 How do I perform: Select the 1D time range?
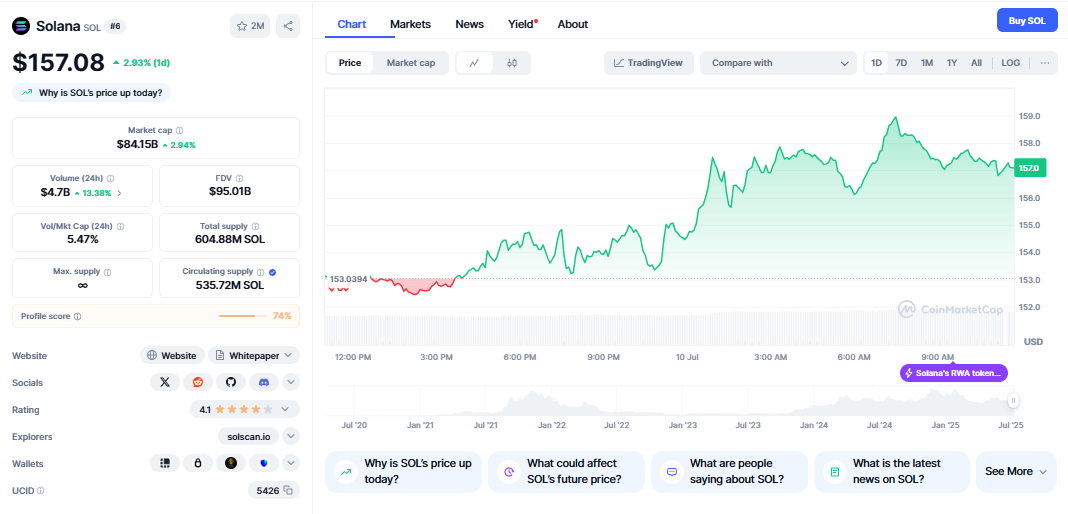(x=877, y=63)
